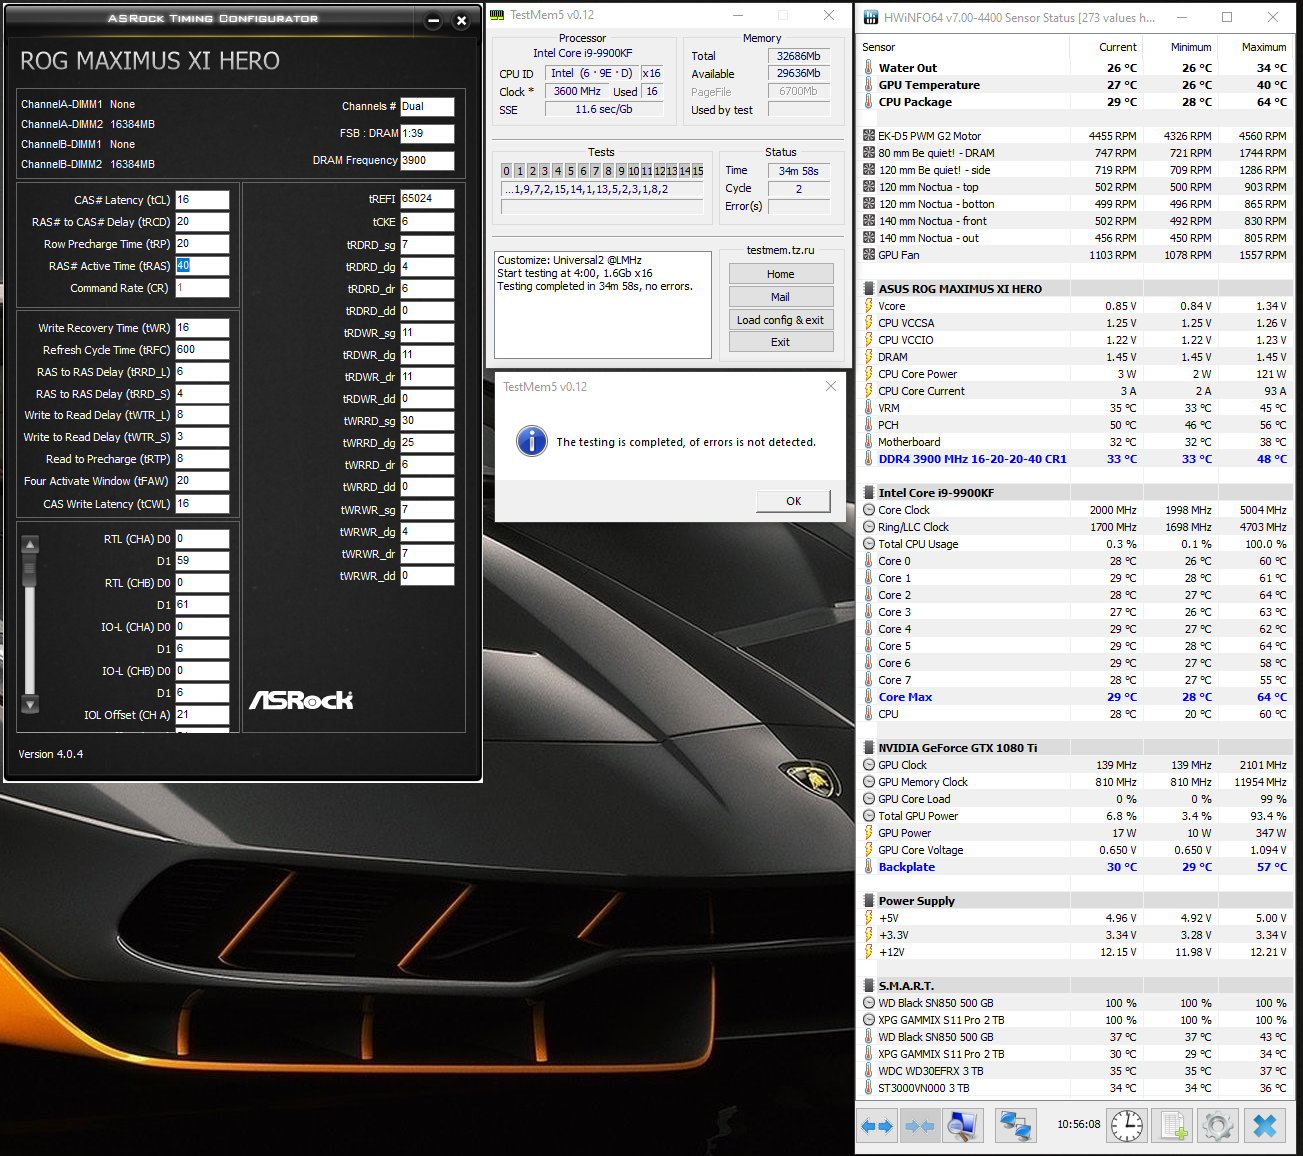
Task: Click the blue info icon in the TestMem5 dialog
Action: [x=532, y=441]
